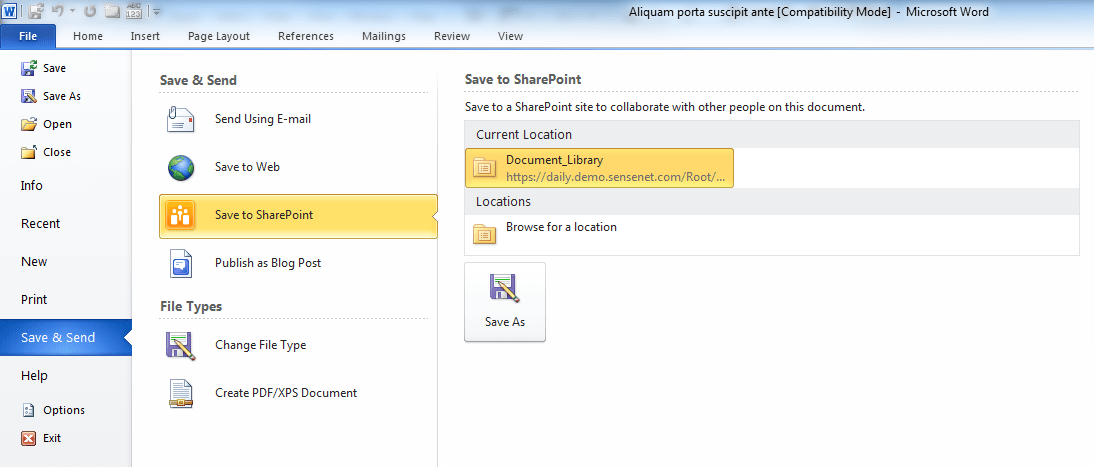Click the Undo arrow icon in Quick Access Toolbar
The width and height of the screenshot is (1094, 467).
pos(60,11)
